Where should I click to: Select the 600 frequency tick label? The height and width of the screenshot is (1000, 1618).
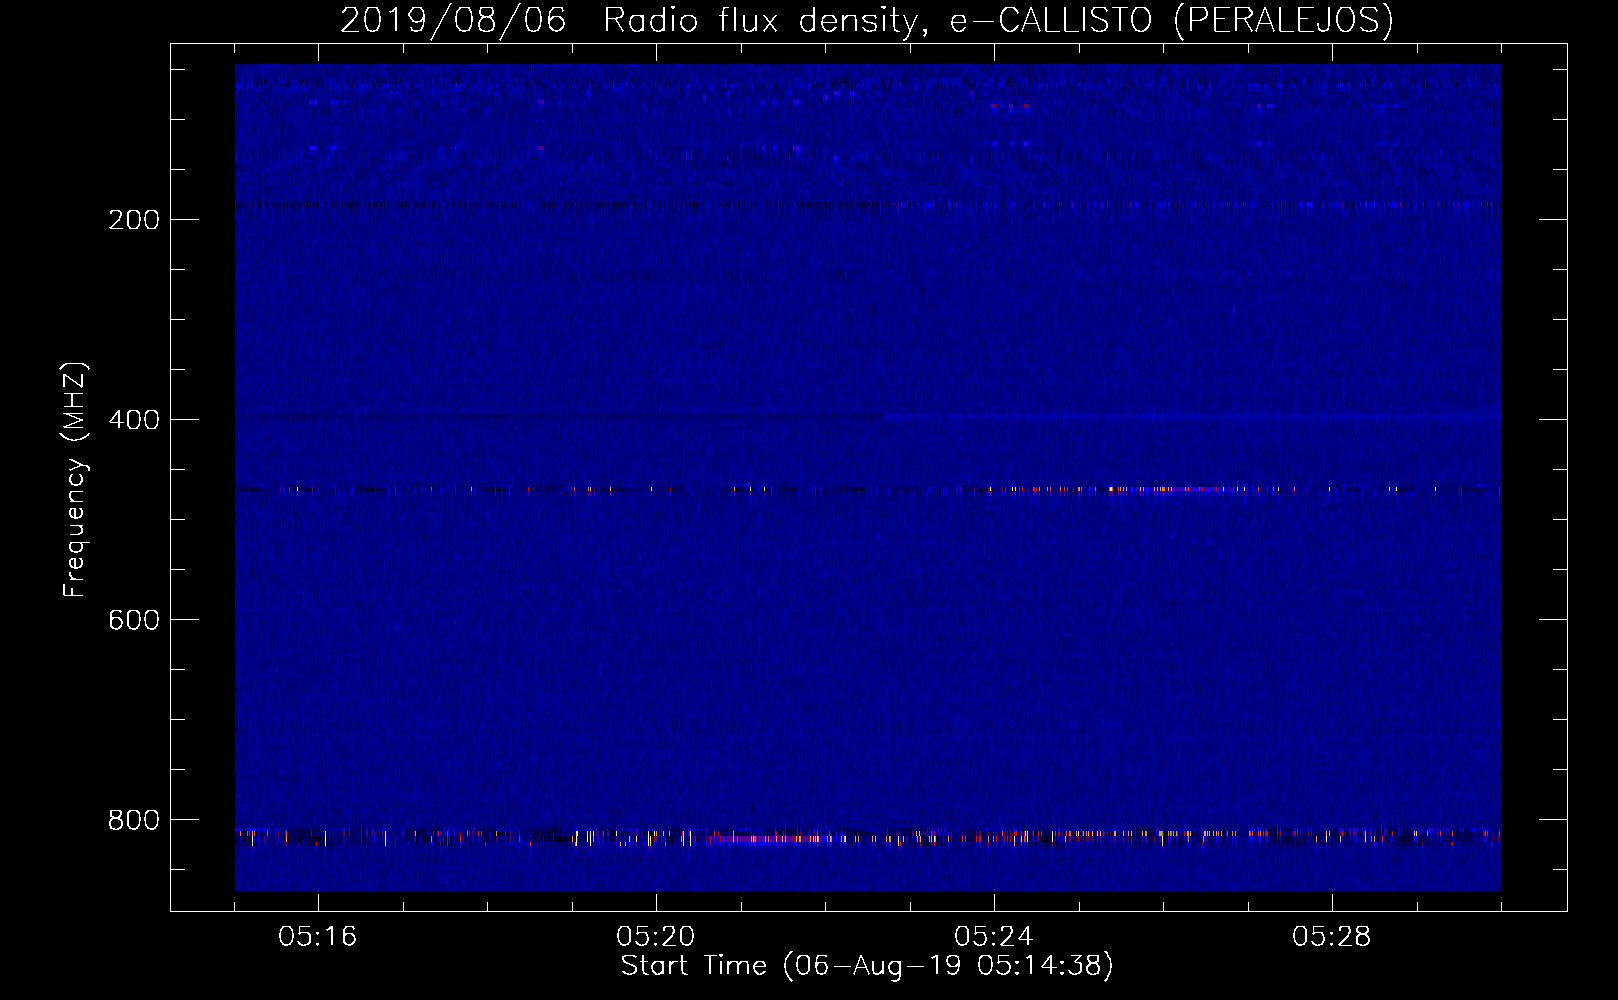(x=134, y=620)
